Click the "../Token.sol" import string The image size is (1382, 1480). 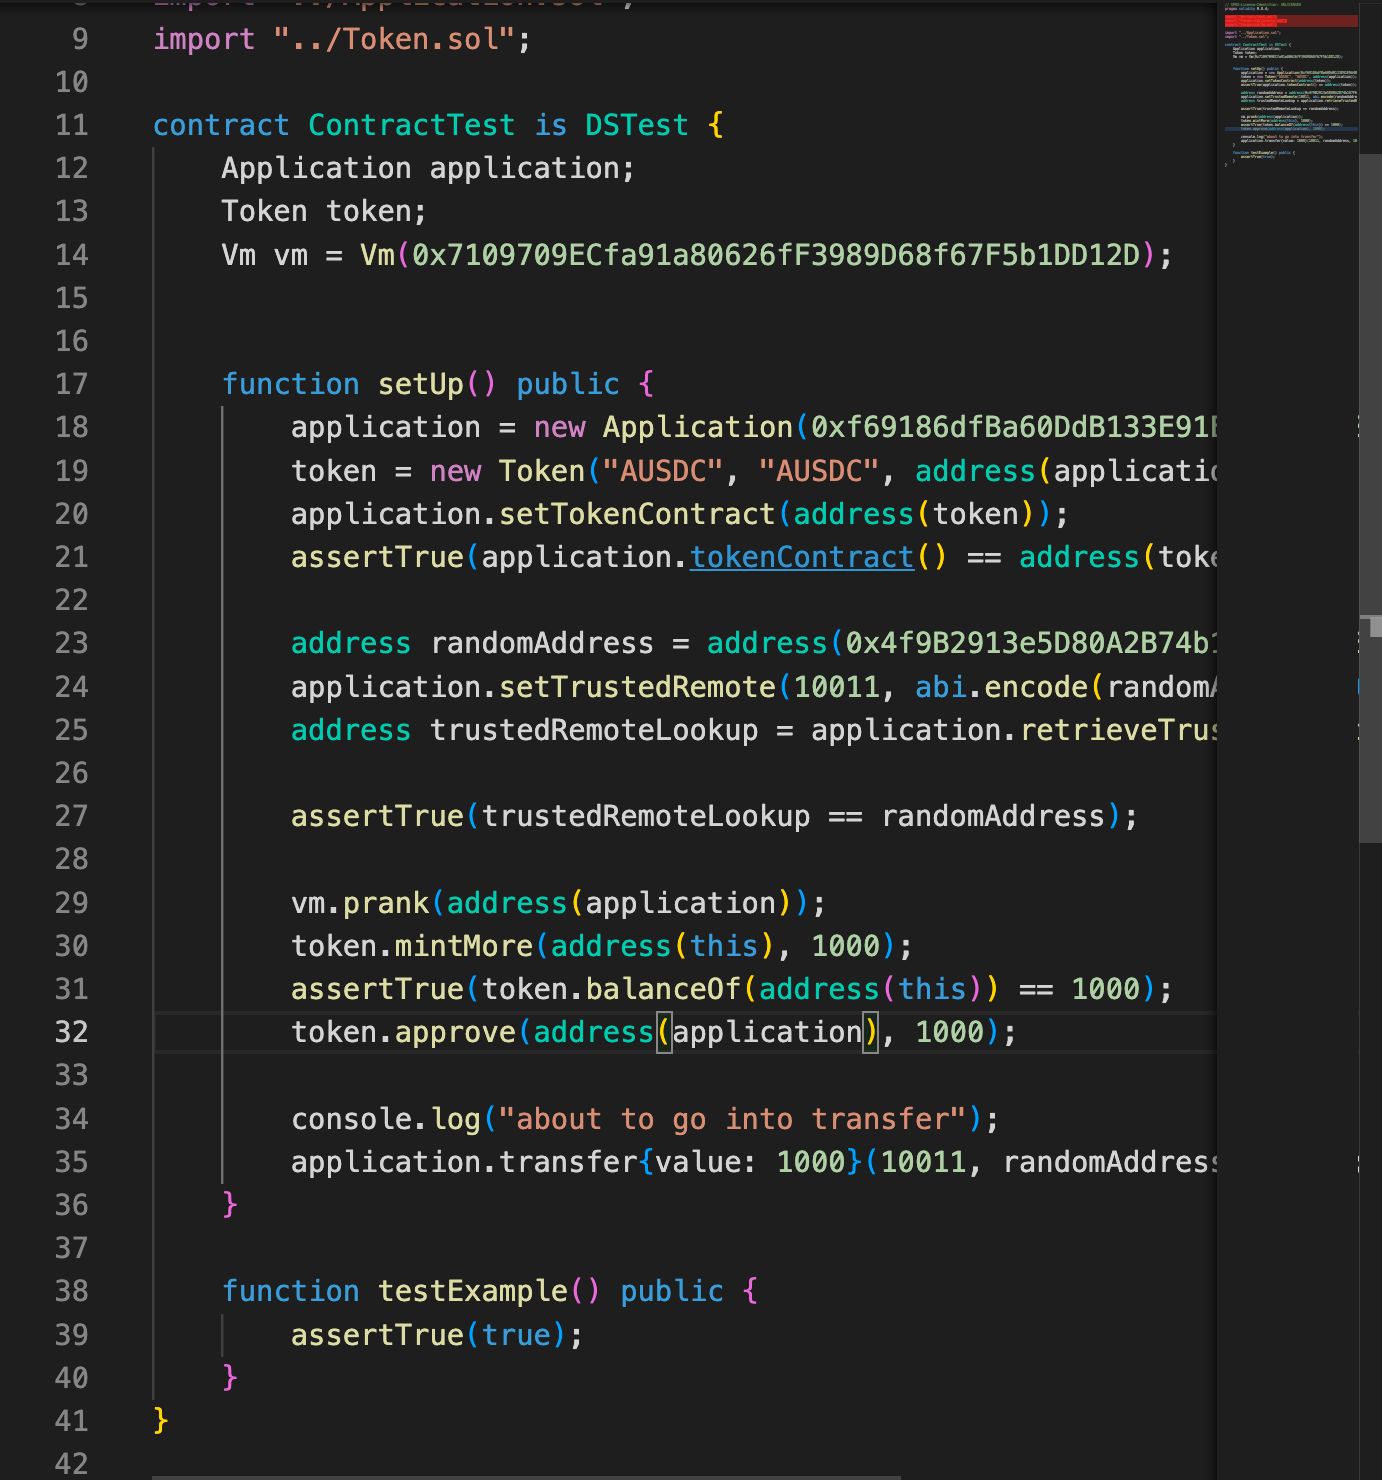point(394,39)
